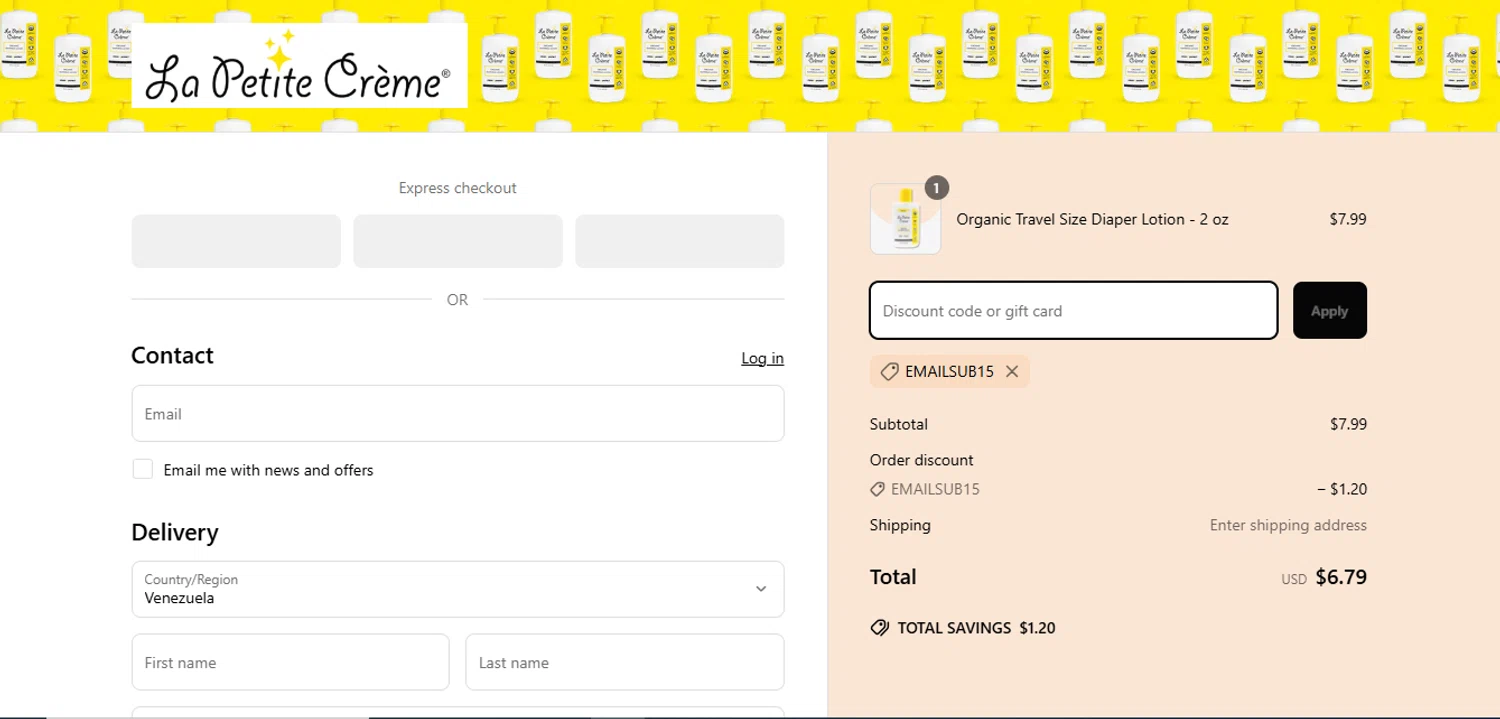Click the tag icon on EMAILSUB15 chip
1500x719 pixels.
(x=889, y=371)
